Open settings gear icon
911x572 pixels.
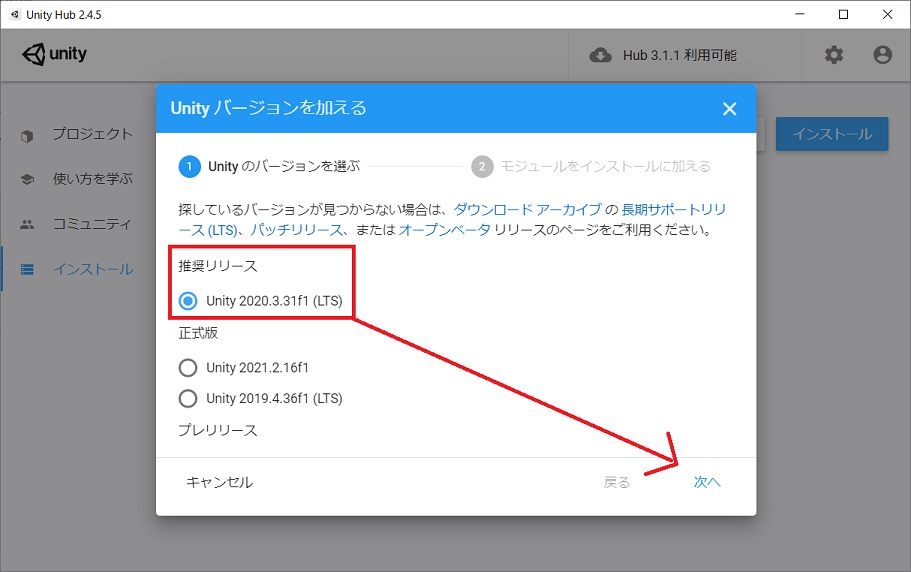834,55
